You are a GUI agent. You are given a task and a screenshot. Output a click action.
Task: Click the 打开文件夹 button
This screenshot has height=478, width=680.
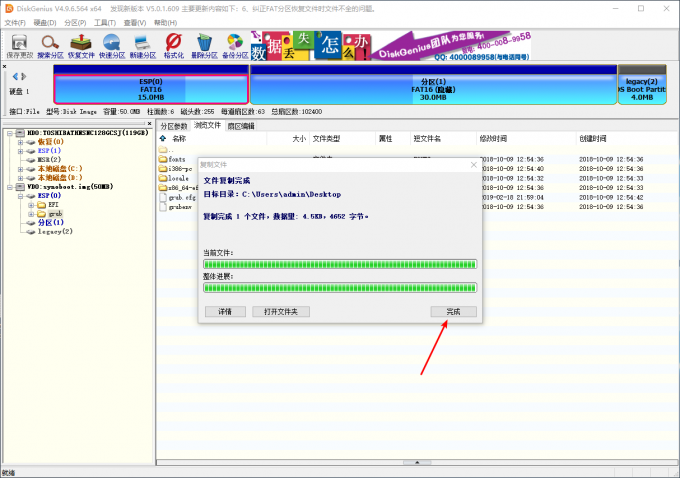(x=280, y=312)
